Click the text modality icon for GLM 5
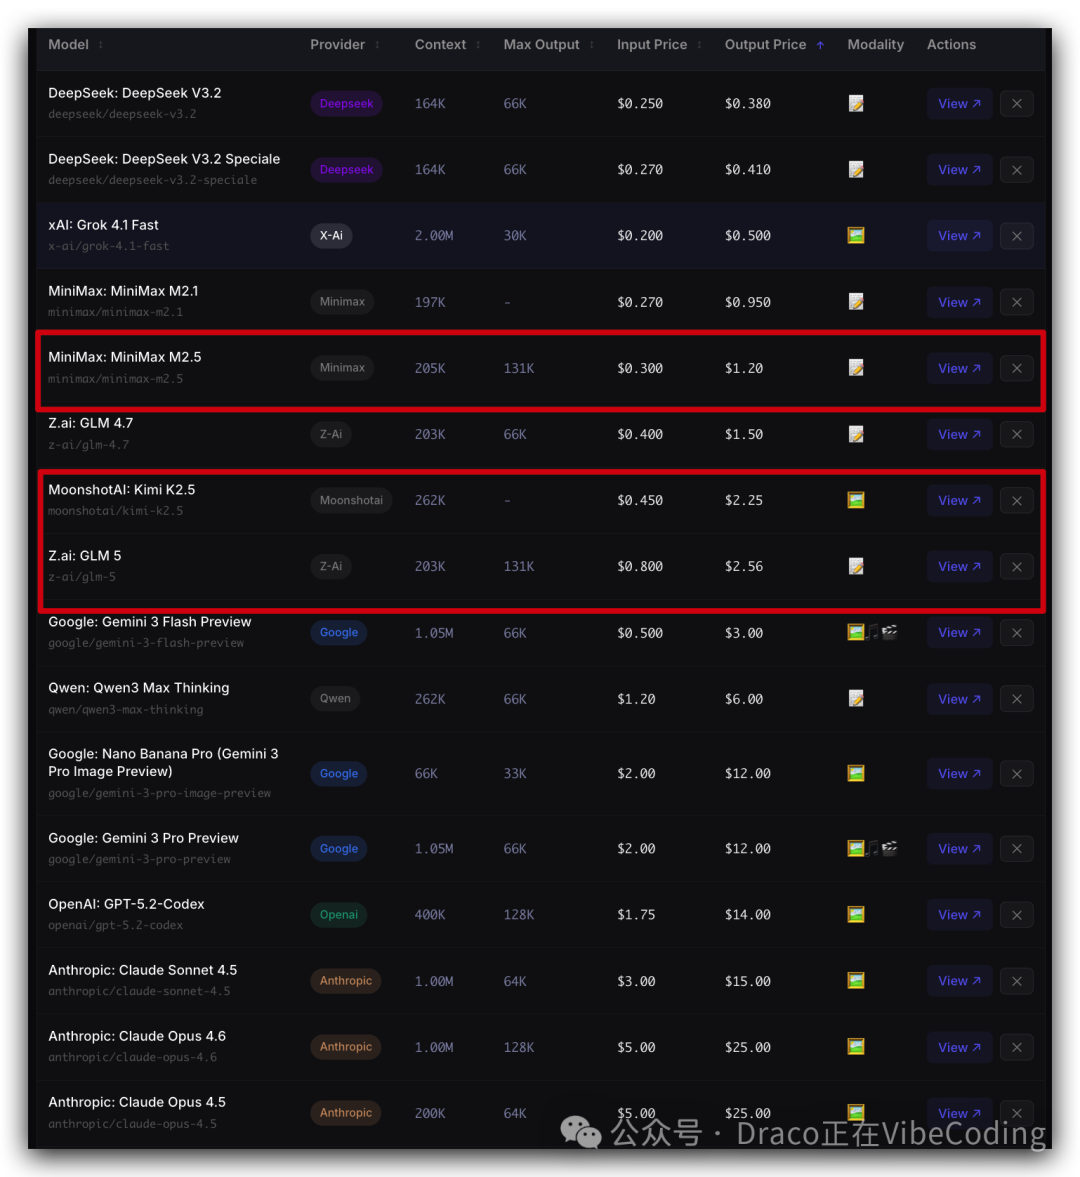The height and width of the screenshot is (1177, 1080). click(x=856, y=567)
